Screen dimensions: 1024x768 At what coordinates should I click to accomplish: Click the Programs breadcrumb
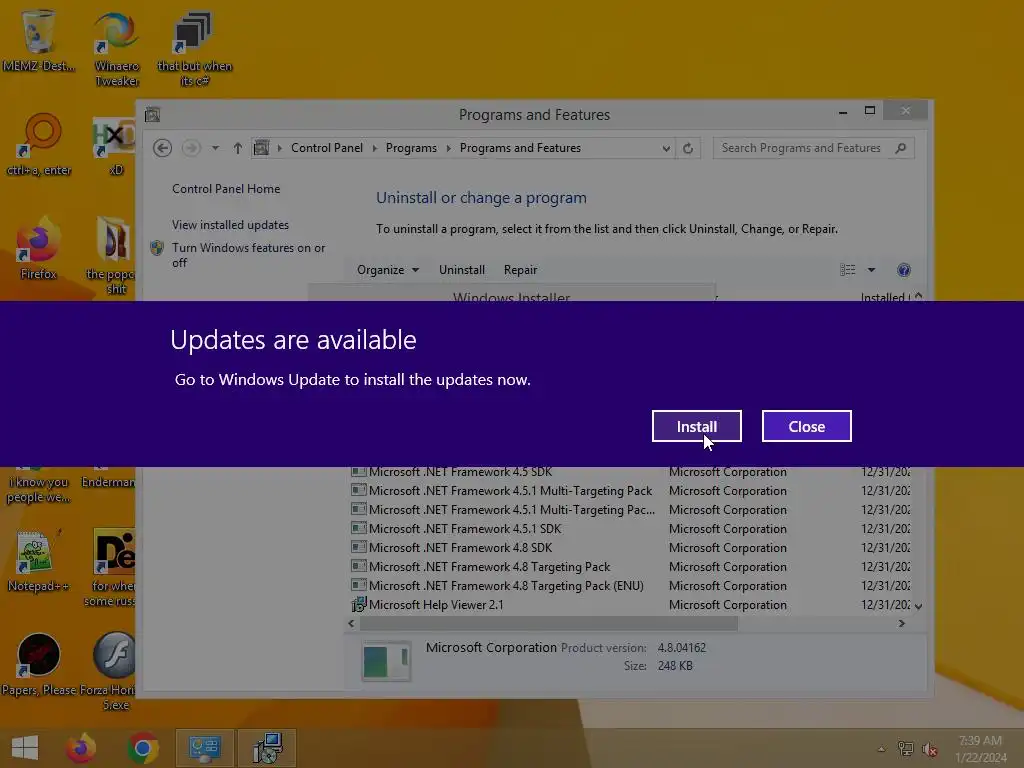coord(411,148)
